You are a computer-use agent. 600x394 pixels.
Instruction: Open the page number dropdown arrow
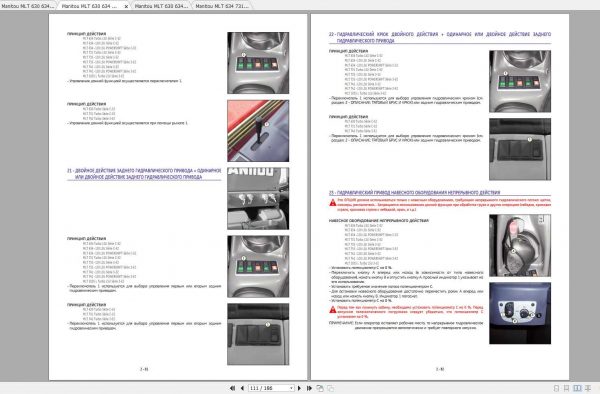(291, 388)
